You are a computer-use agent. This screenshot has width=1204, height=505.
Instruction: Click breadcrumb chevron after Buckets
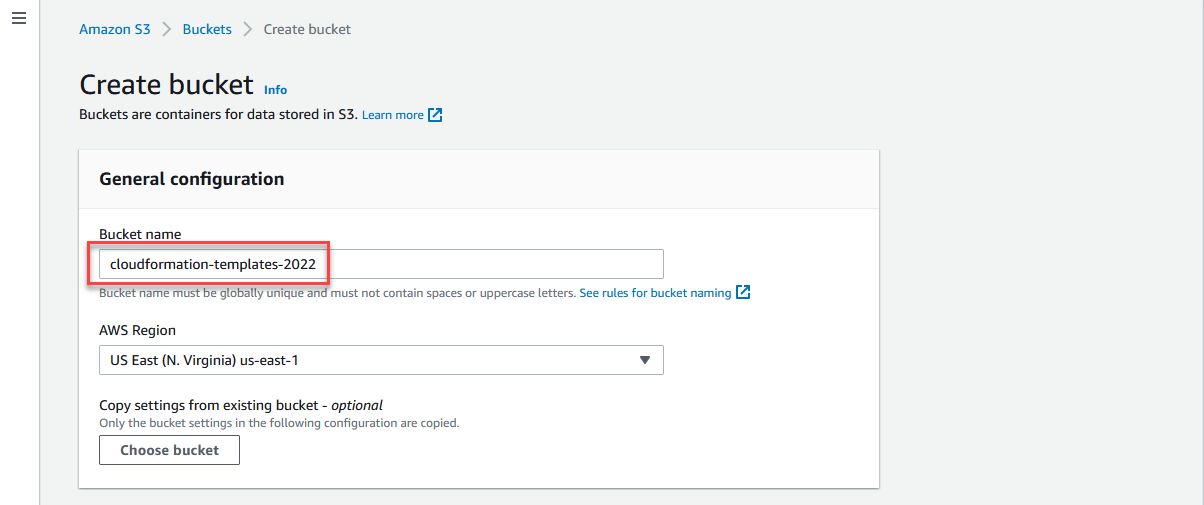[247, 29]
